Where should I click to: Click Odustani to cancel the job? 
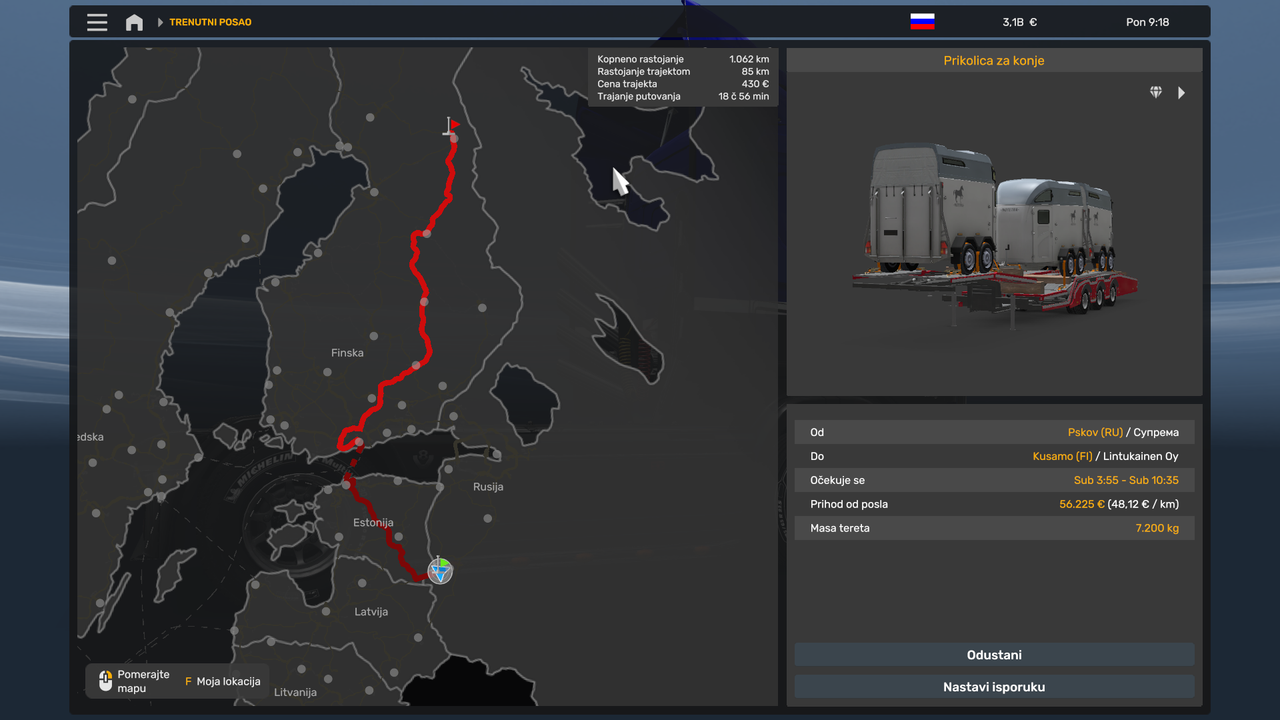[x=994, y=655]
